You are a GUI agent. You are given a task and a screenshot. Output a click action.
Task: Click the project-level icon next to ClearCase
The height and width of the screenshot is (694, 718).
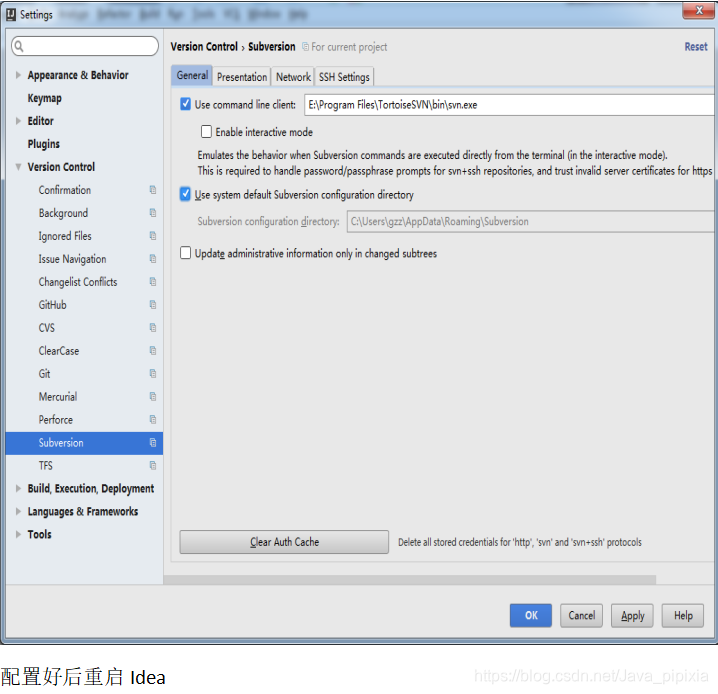click(153, 351)
